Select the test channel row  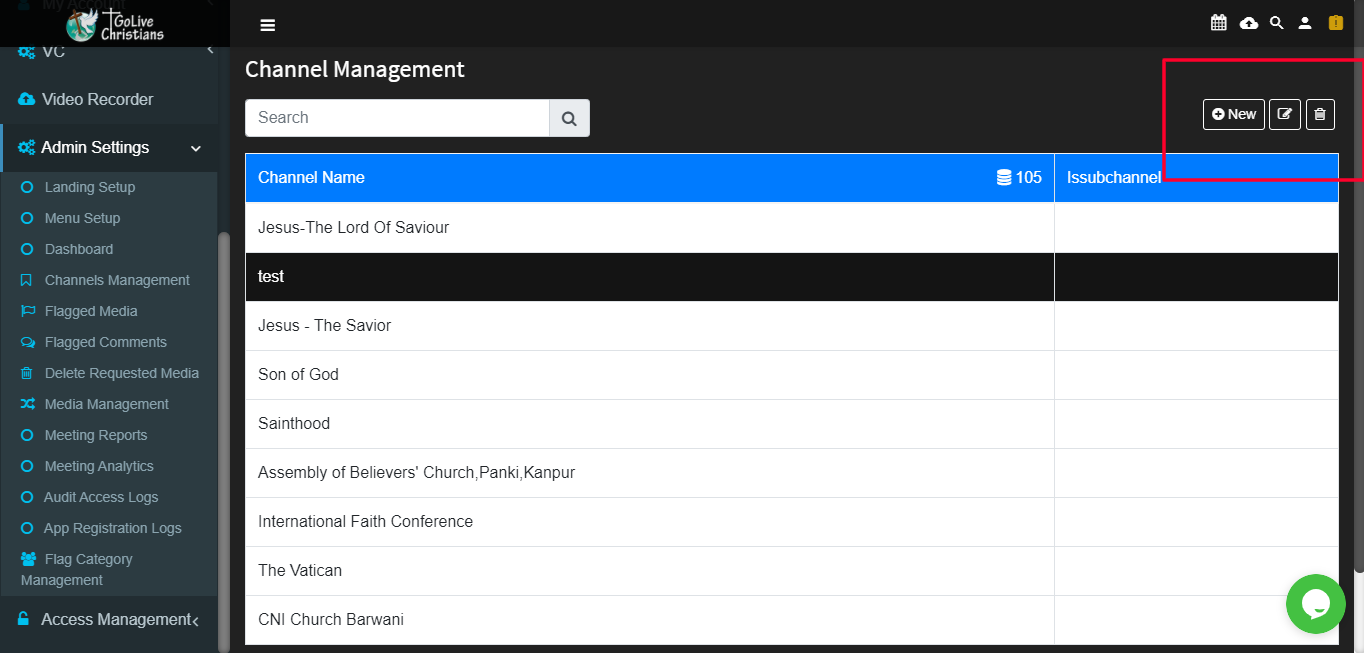[792, 277]
